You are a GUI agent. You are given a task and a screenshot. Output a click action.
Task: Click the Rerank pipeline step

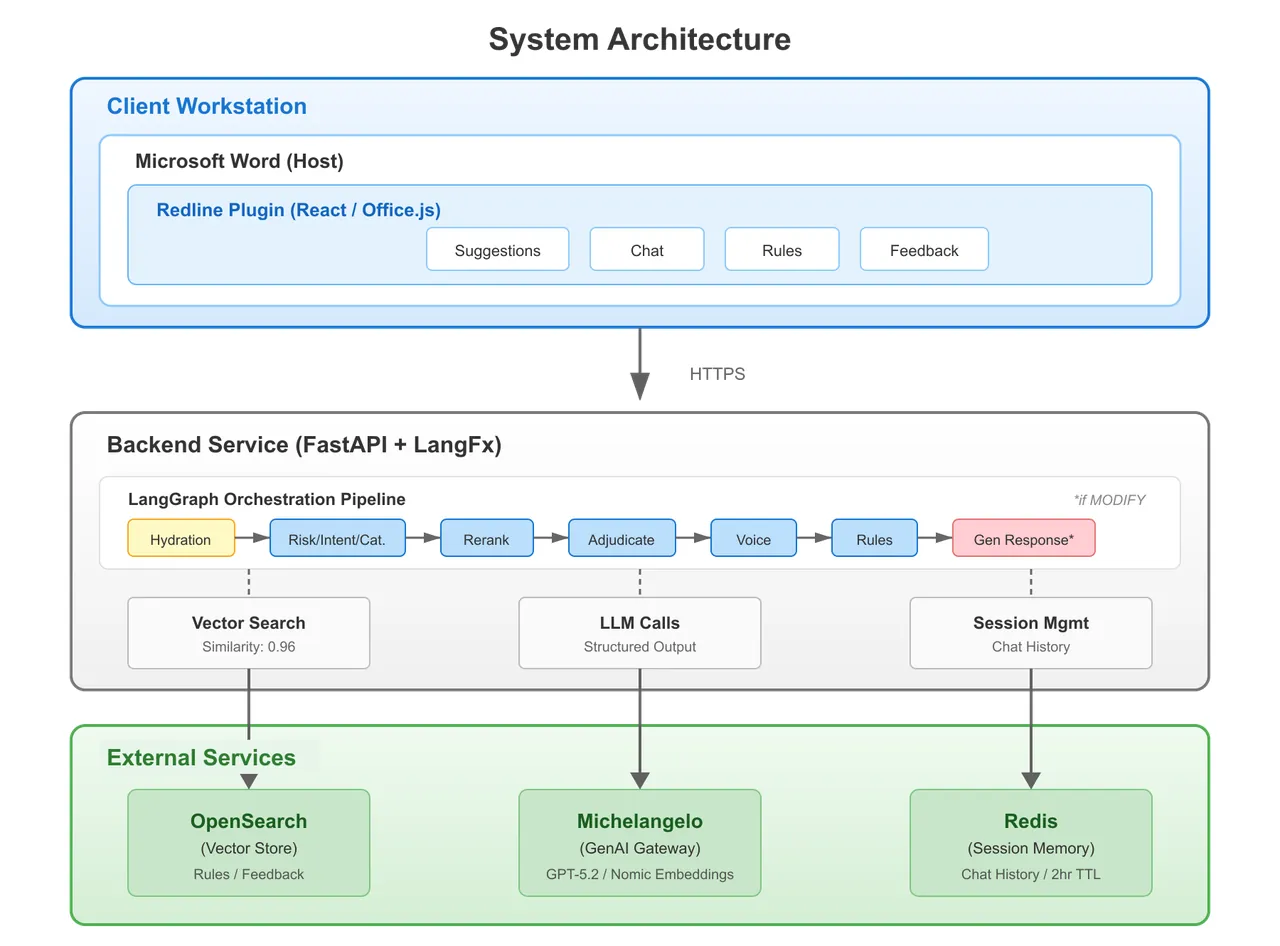click(x=486, y=538)
